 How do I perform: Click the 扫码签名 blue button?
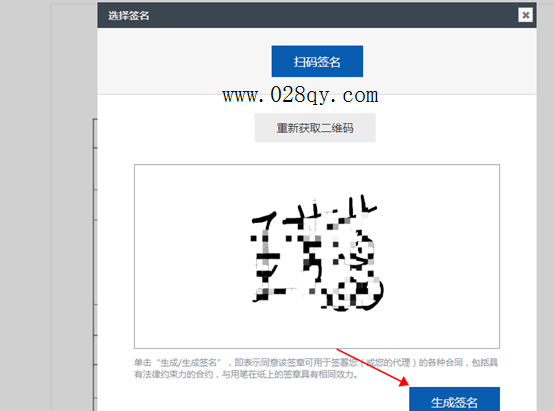click(x=317, y=61)
